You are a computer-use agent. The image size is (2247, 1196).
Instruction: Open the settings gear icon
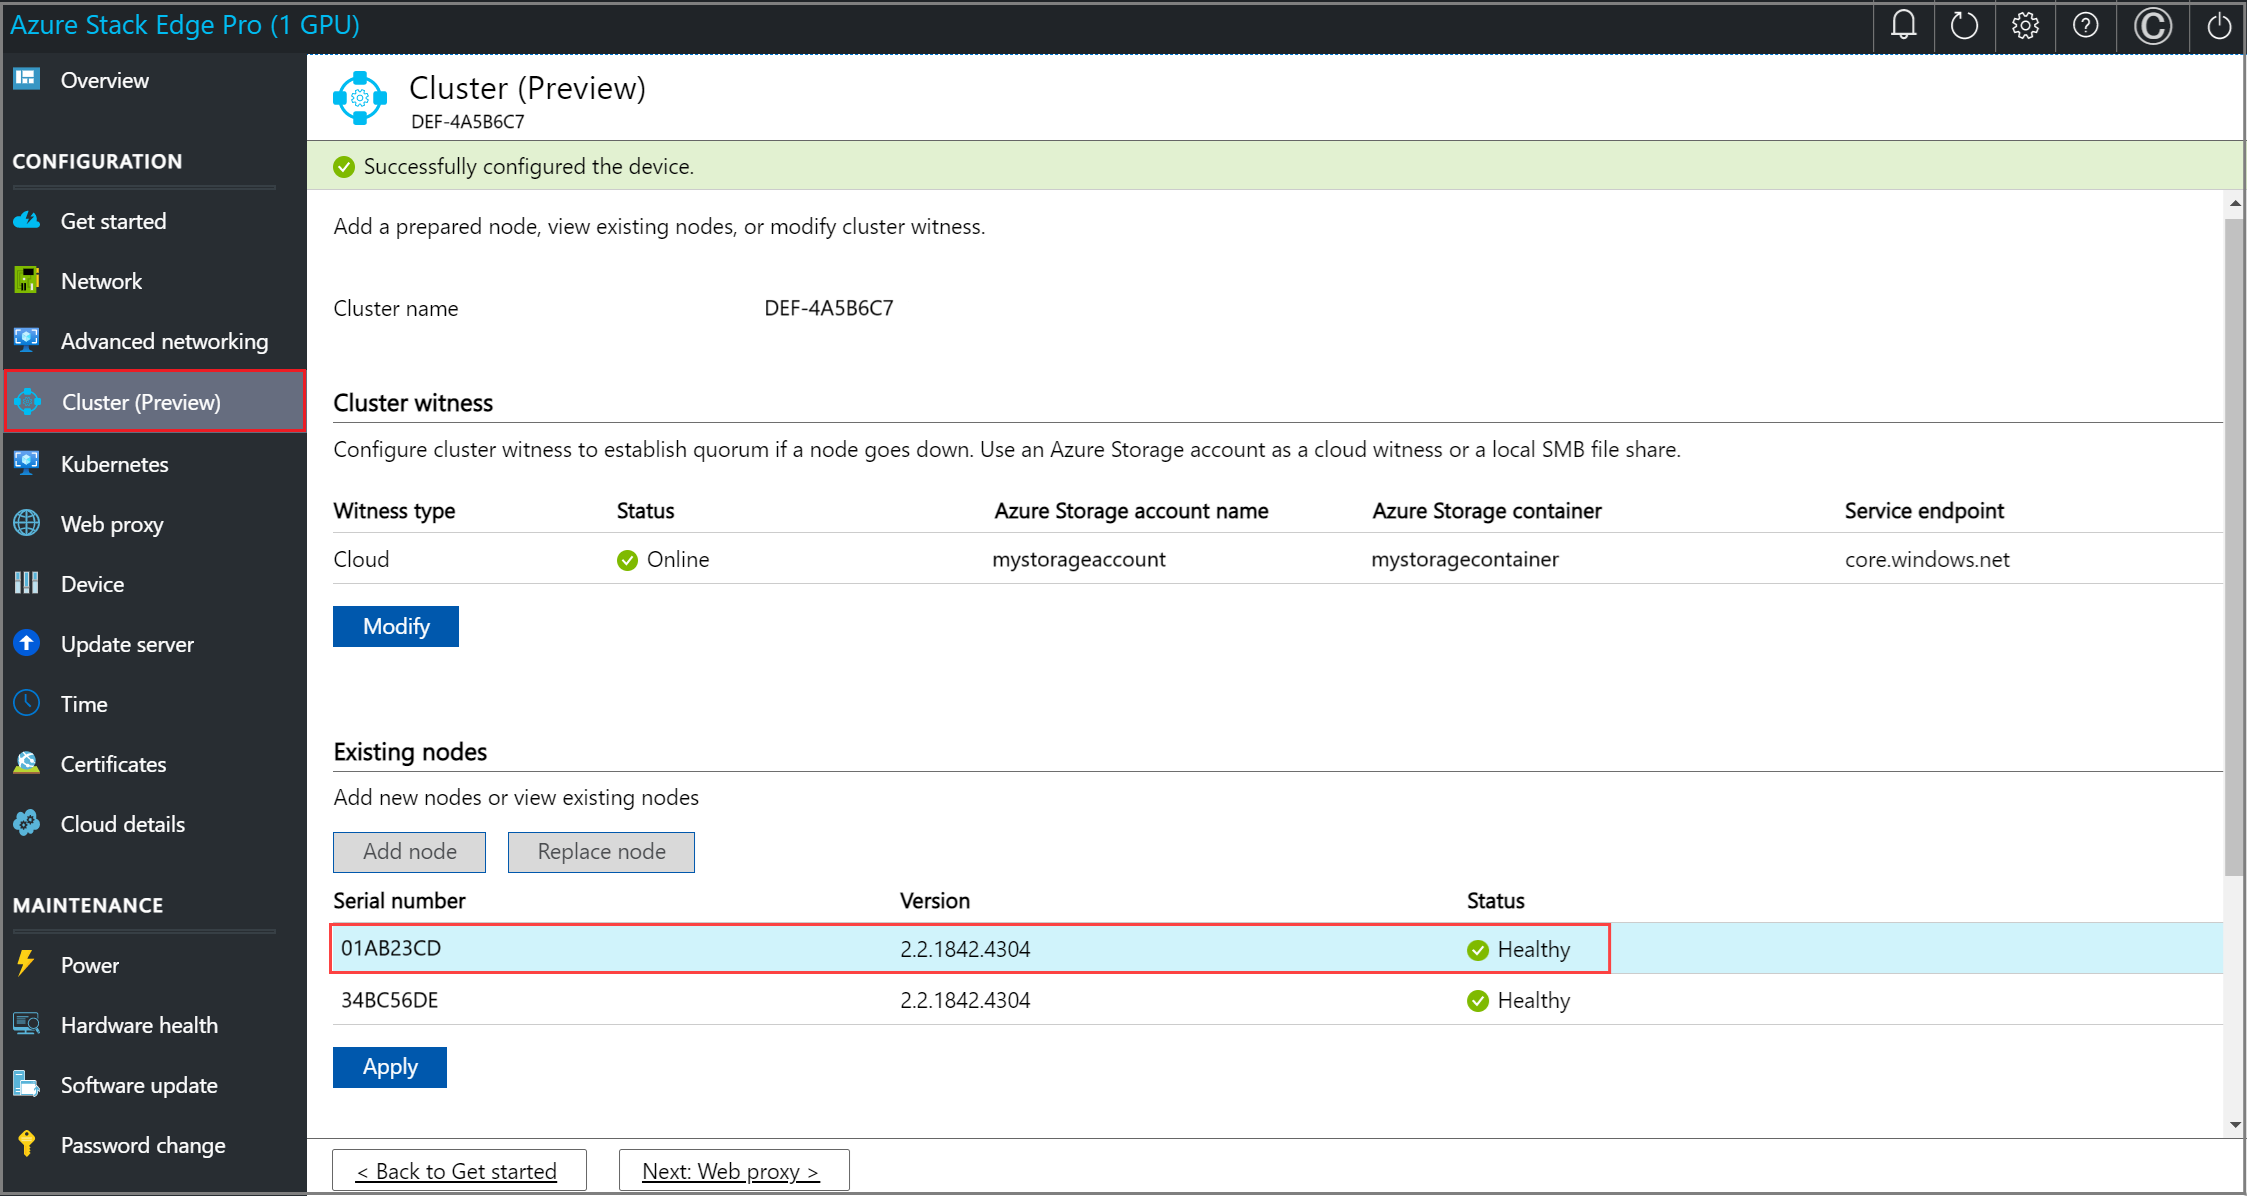tap(2025, 25)
